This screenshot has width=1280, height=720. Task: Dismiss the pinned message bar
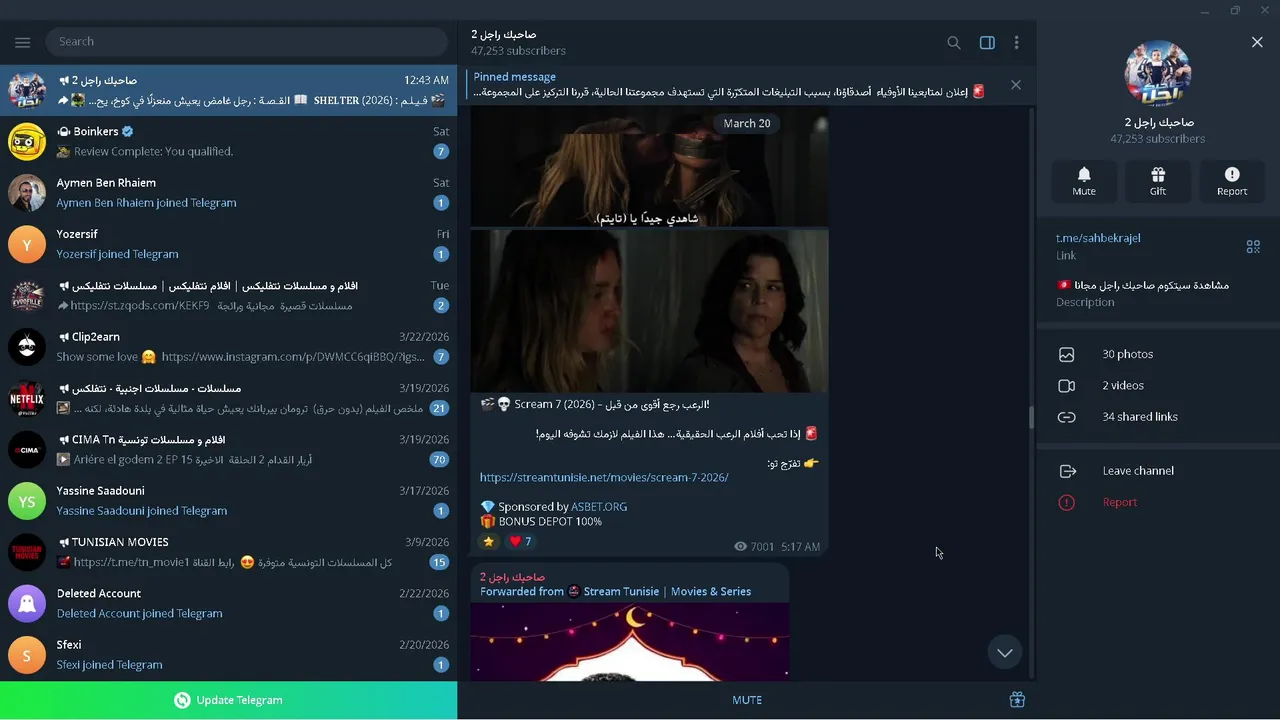pyautogui.click(x=1016, y=85)
